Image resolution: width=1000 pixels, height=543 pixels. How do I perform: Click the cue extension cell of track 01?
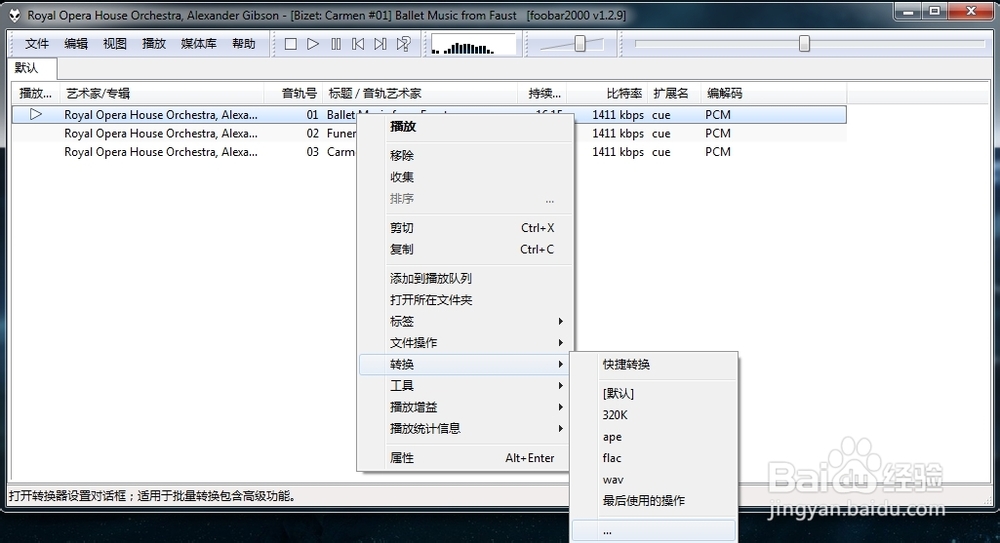[661, 115]
